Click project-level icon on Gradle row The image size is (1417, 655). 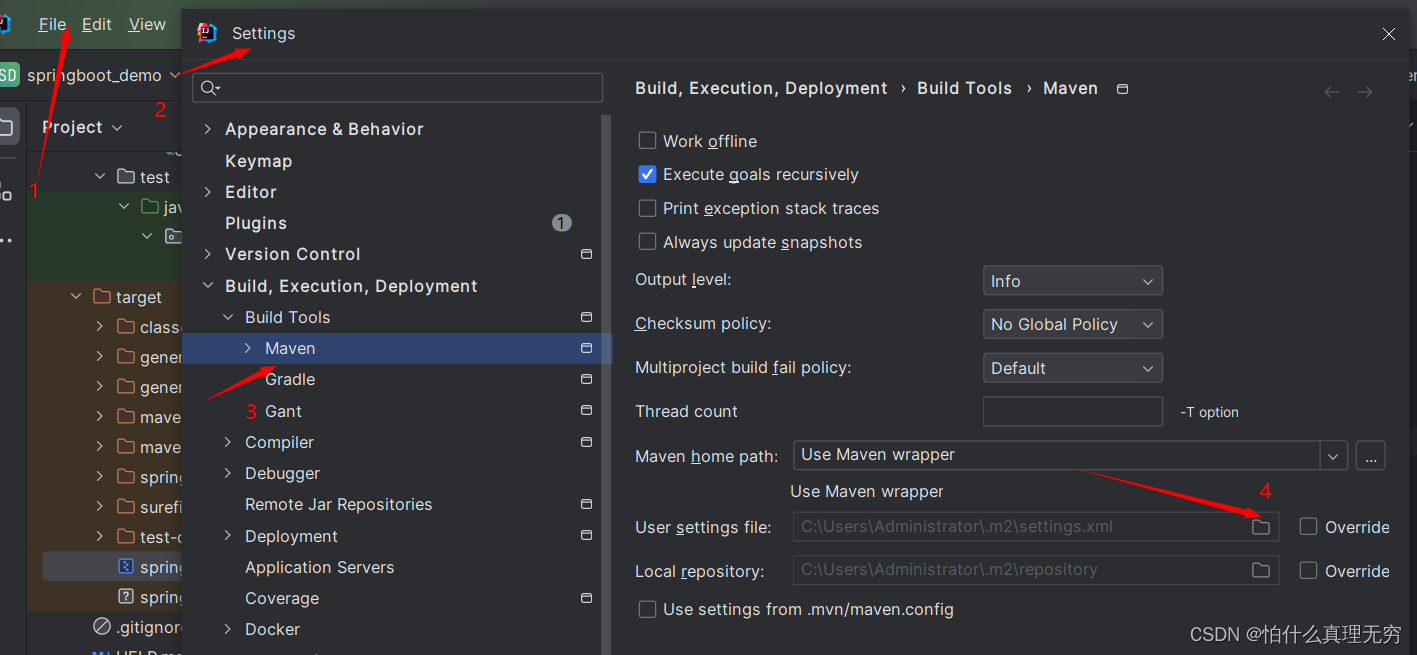click(586, 380)
